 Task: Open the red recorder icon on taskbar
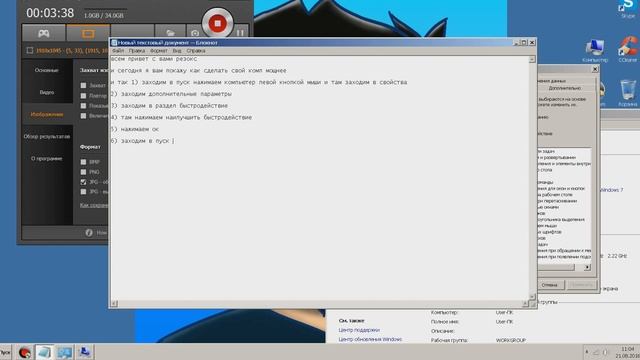[x=24, y=352]
